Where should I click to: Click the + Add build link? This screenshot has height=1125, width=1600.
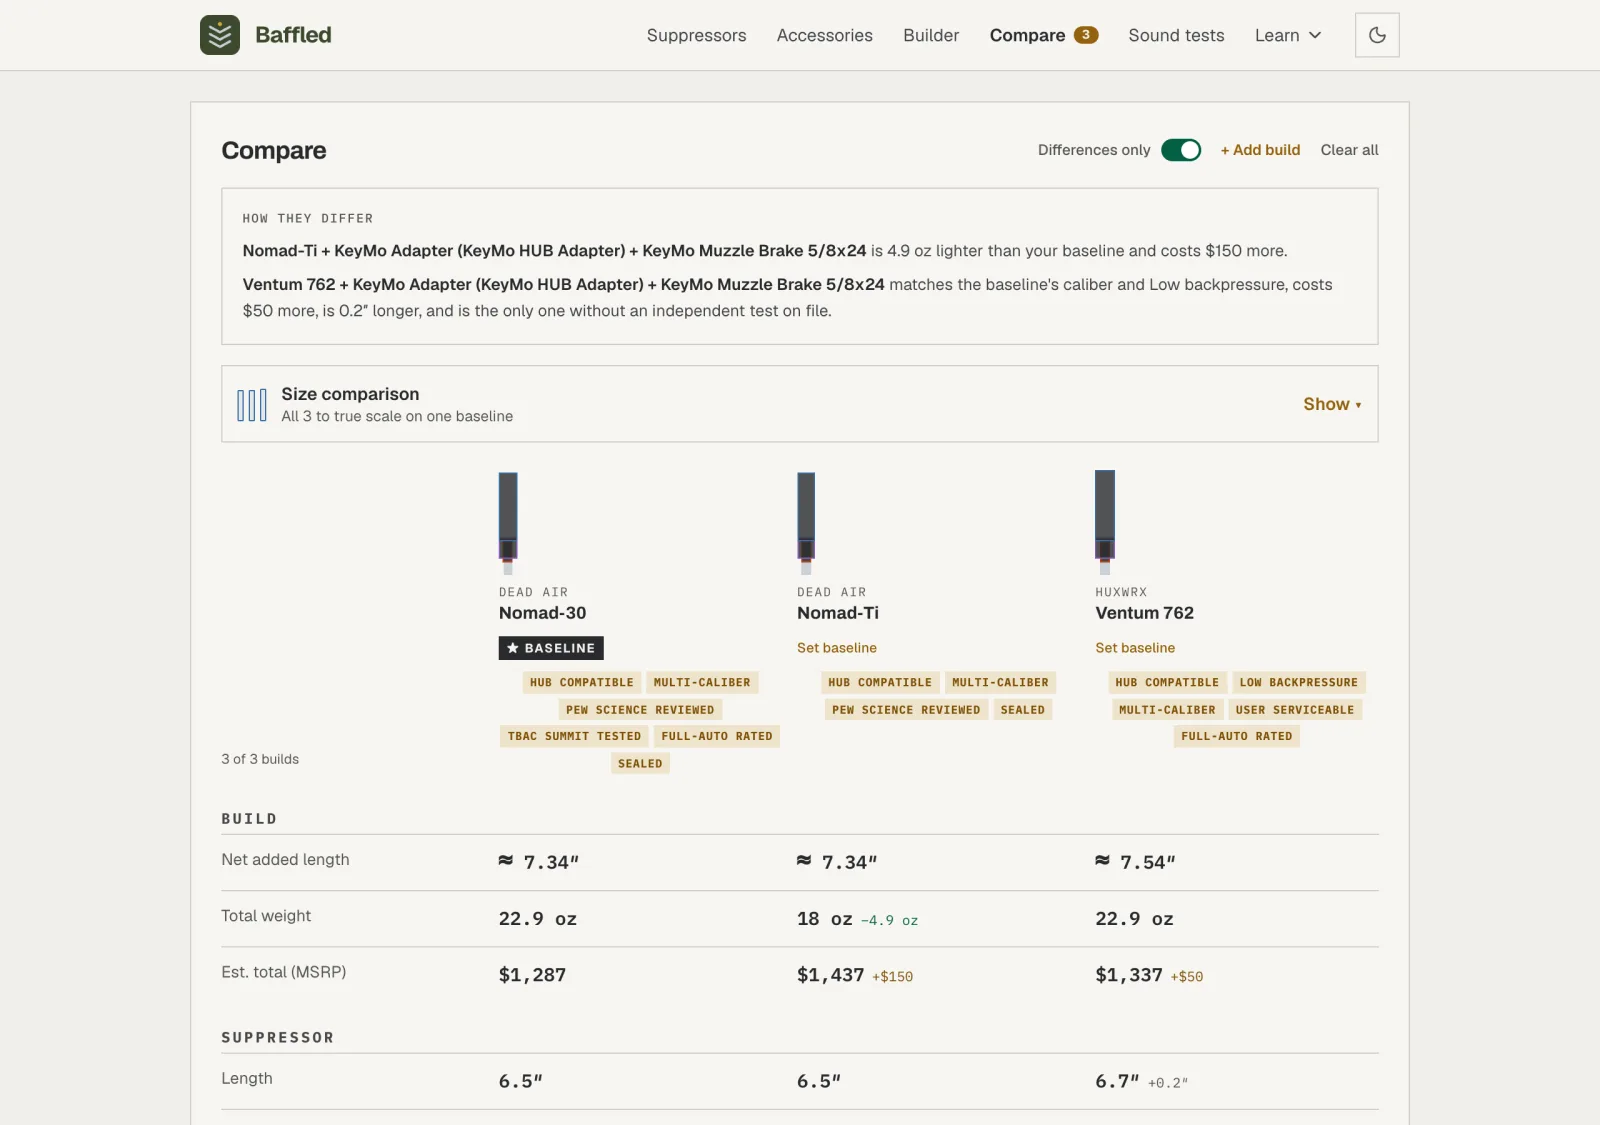[x=1260, y=150]
